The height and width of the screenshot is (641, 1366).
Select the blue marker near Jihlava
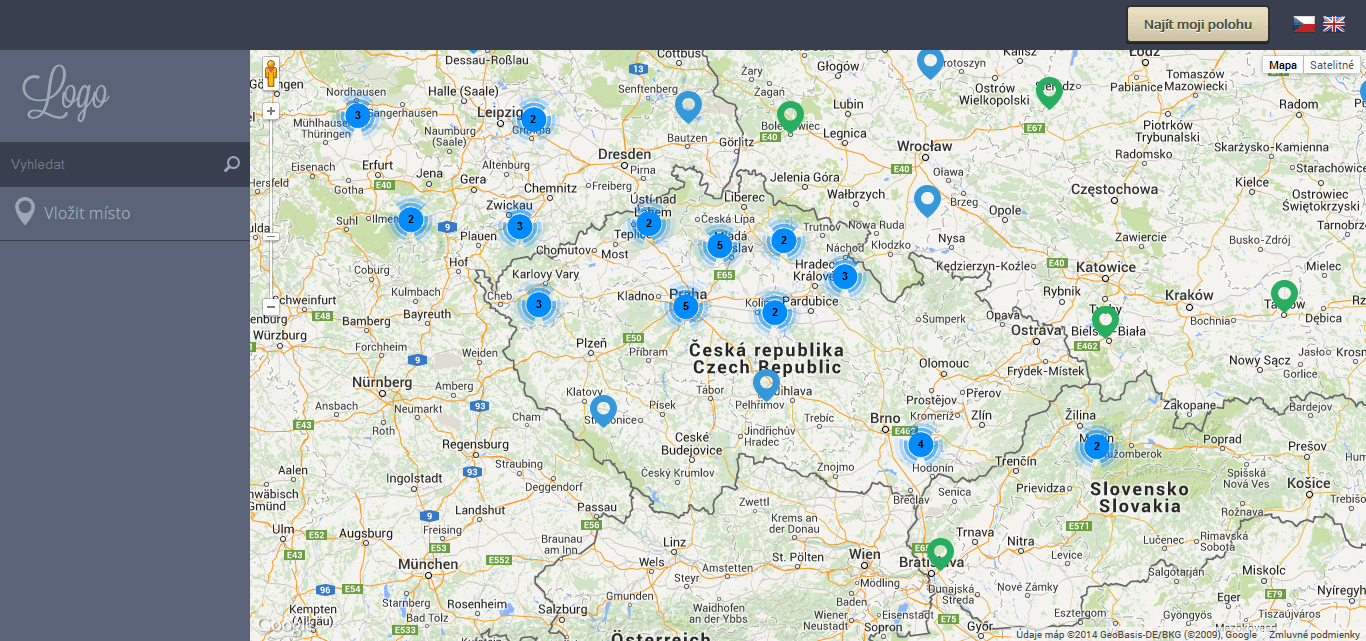pyautogui.click(x=766, y=385)
